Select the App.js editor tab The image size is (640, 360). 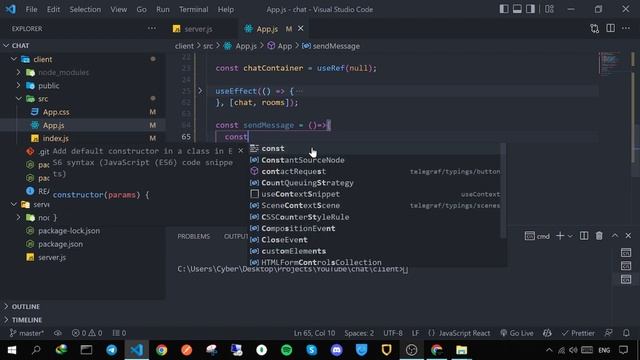point(267,29)
